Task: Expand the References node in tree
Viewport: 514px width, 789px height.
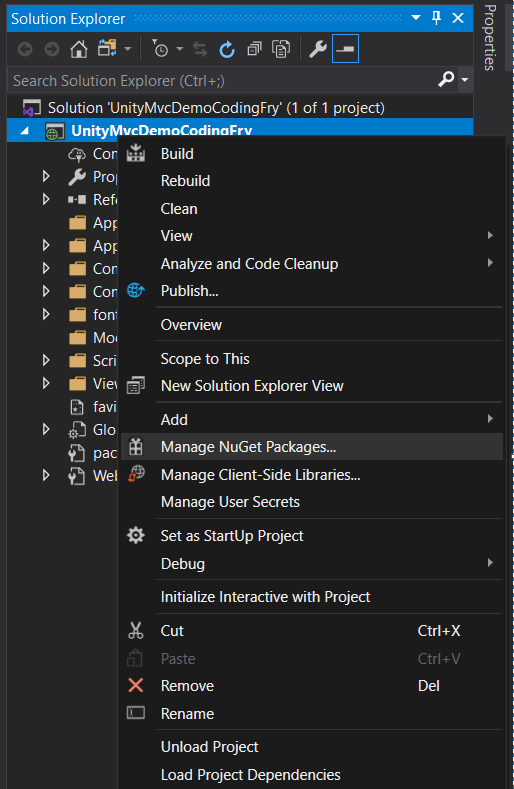Action: click(x=46, y=199)
